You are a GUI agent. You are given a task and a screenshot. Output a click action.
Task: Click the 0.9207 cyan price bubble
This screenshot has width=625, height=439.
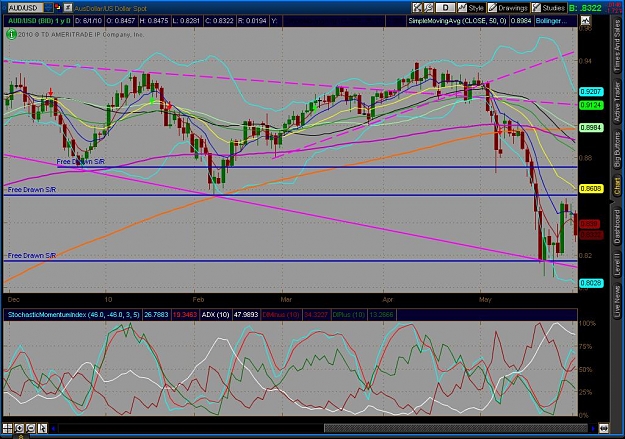(590, 92)
